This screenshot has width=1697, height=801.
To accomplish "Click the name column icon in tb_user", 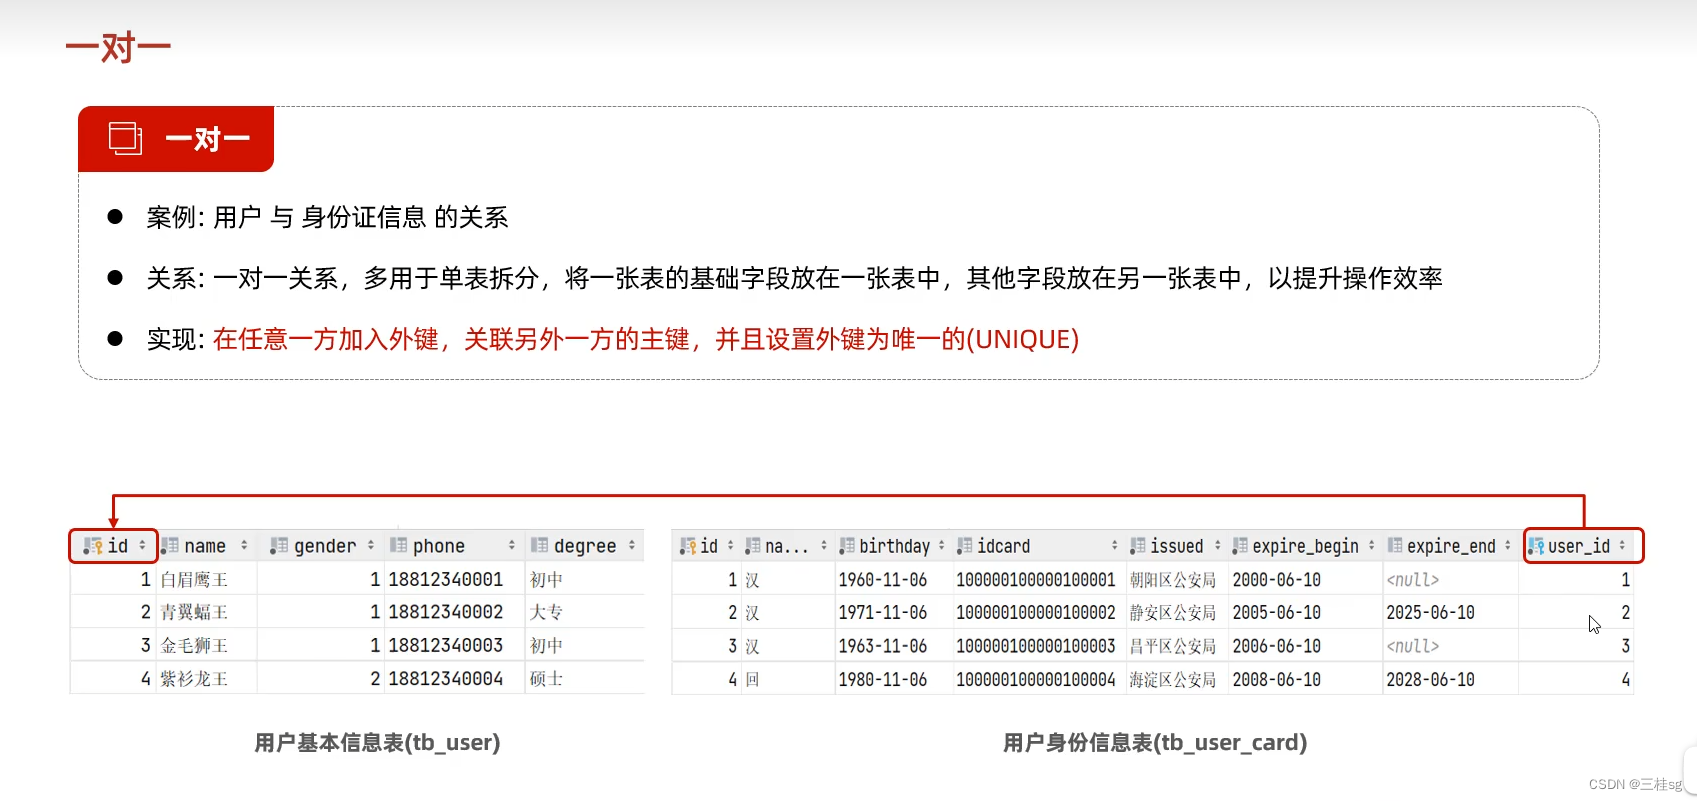I will tap(170, 546).
